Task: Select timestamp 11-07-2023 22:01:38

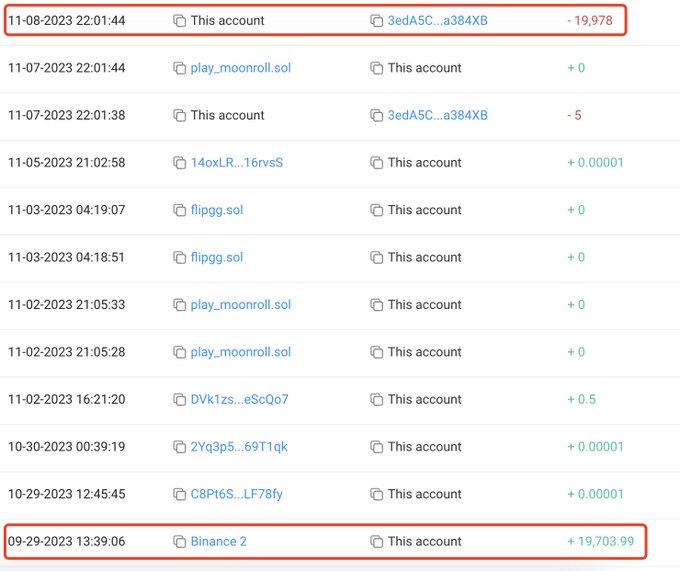Action: pyautogui.click(x=67, y=115)
